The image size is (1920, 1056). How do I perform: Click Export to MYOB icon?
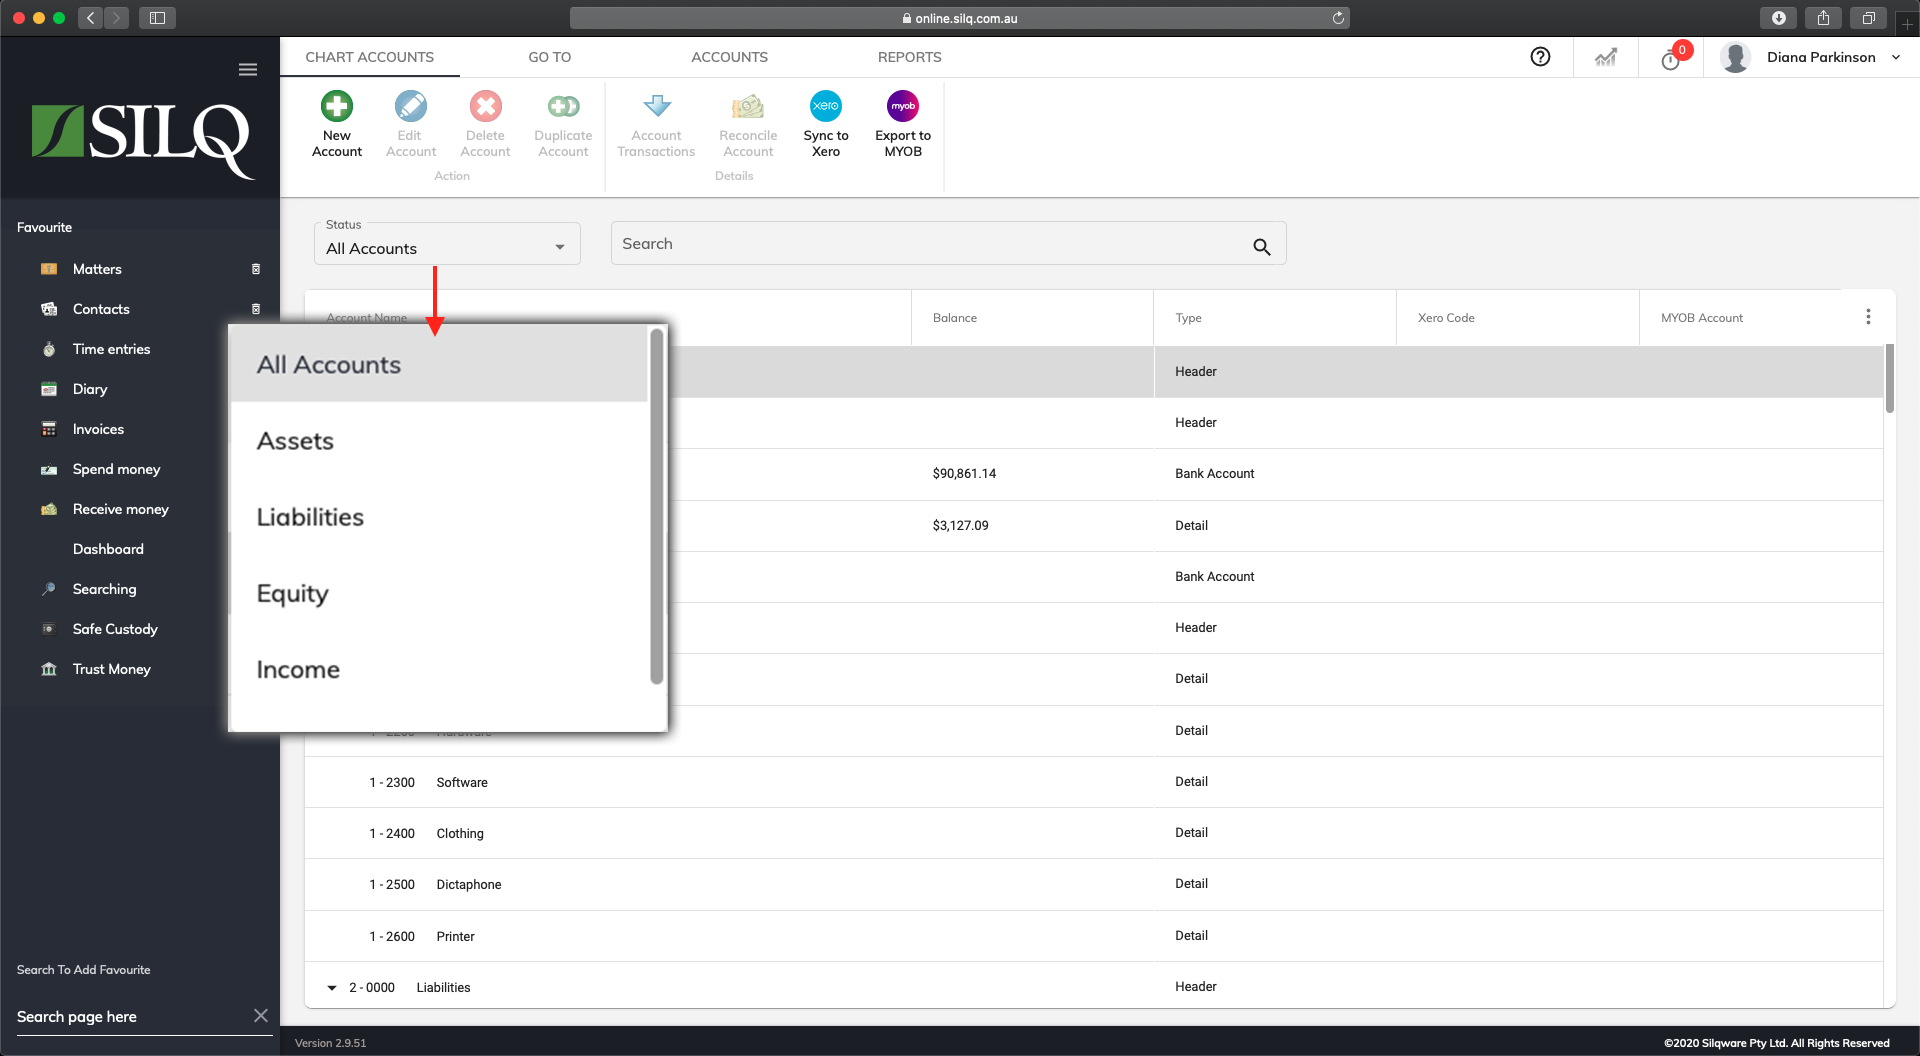click(903, 106)
